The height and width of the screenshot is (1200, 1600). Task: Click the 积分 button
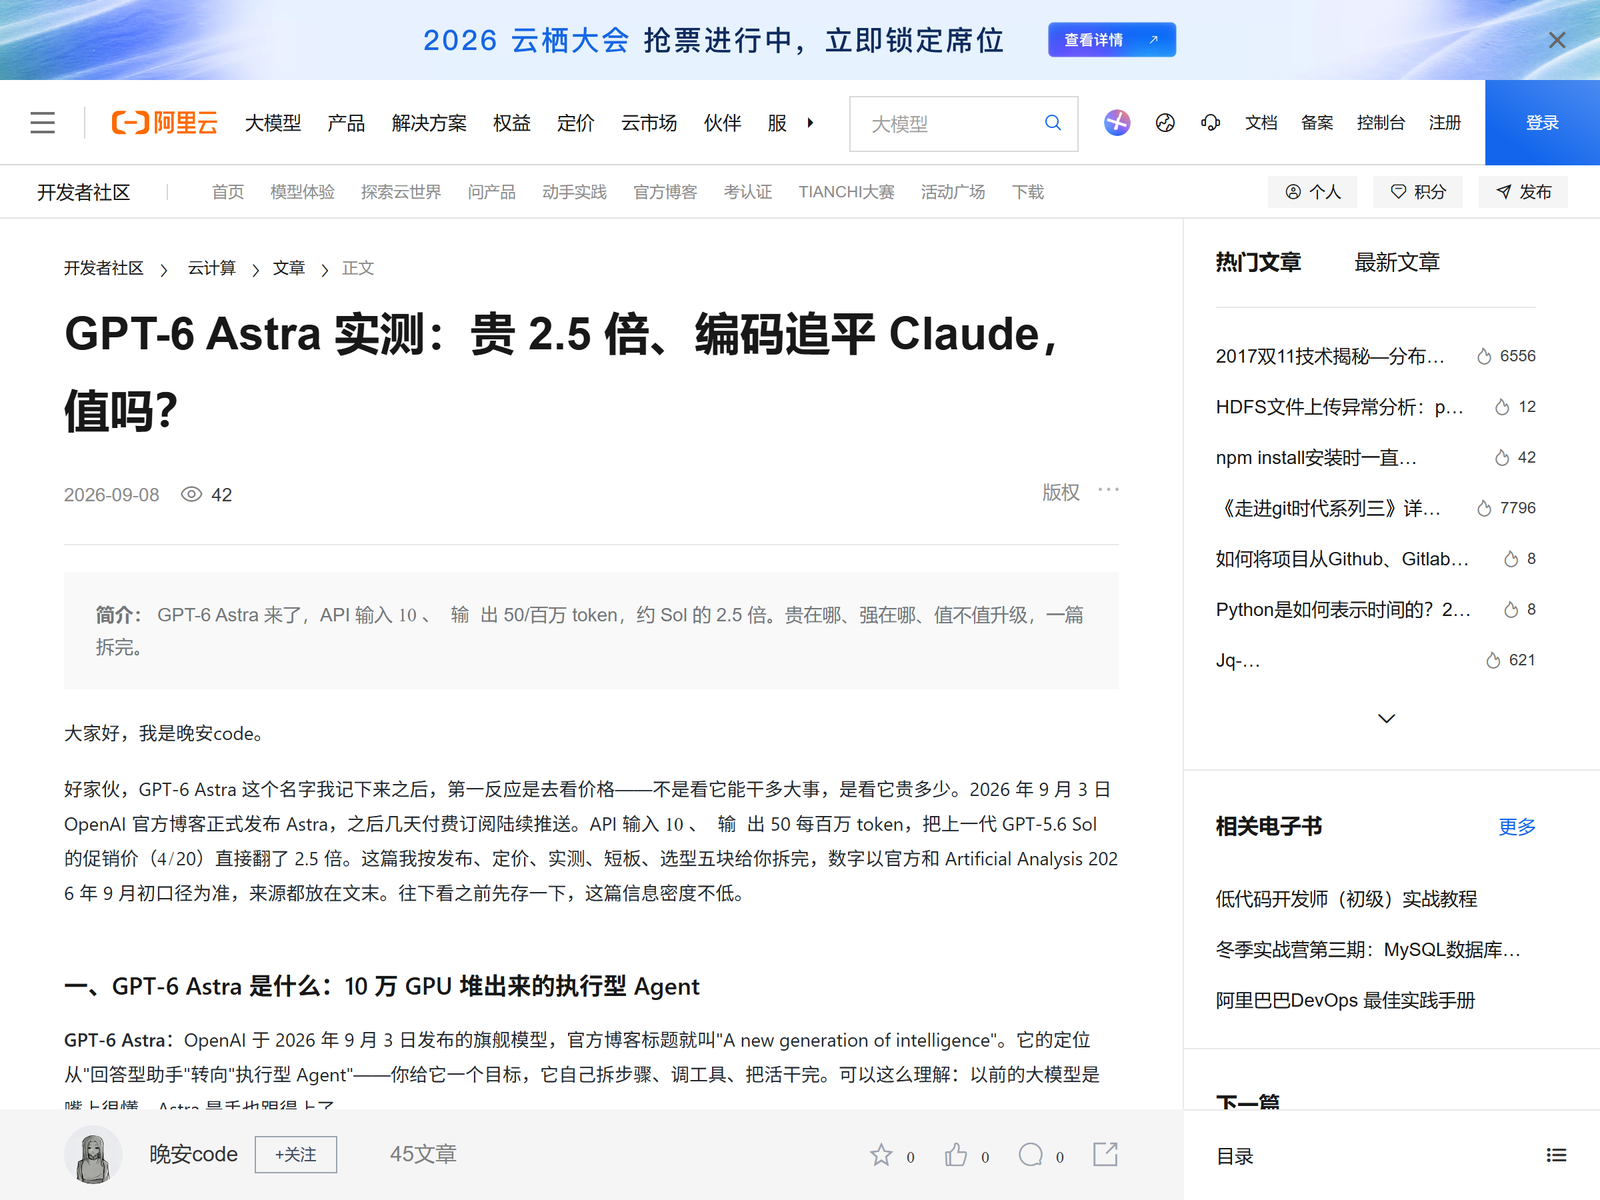click(x=1418, y=192)
